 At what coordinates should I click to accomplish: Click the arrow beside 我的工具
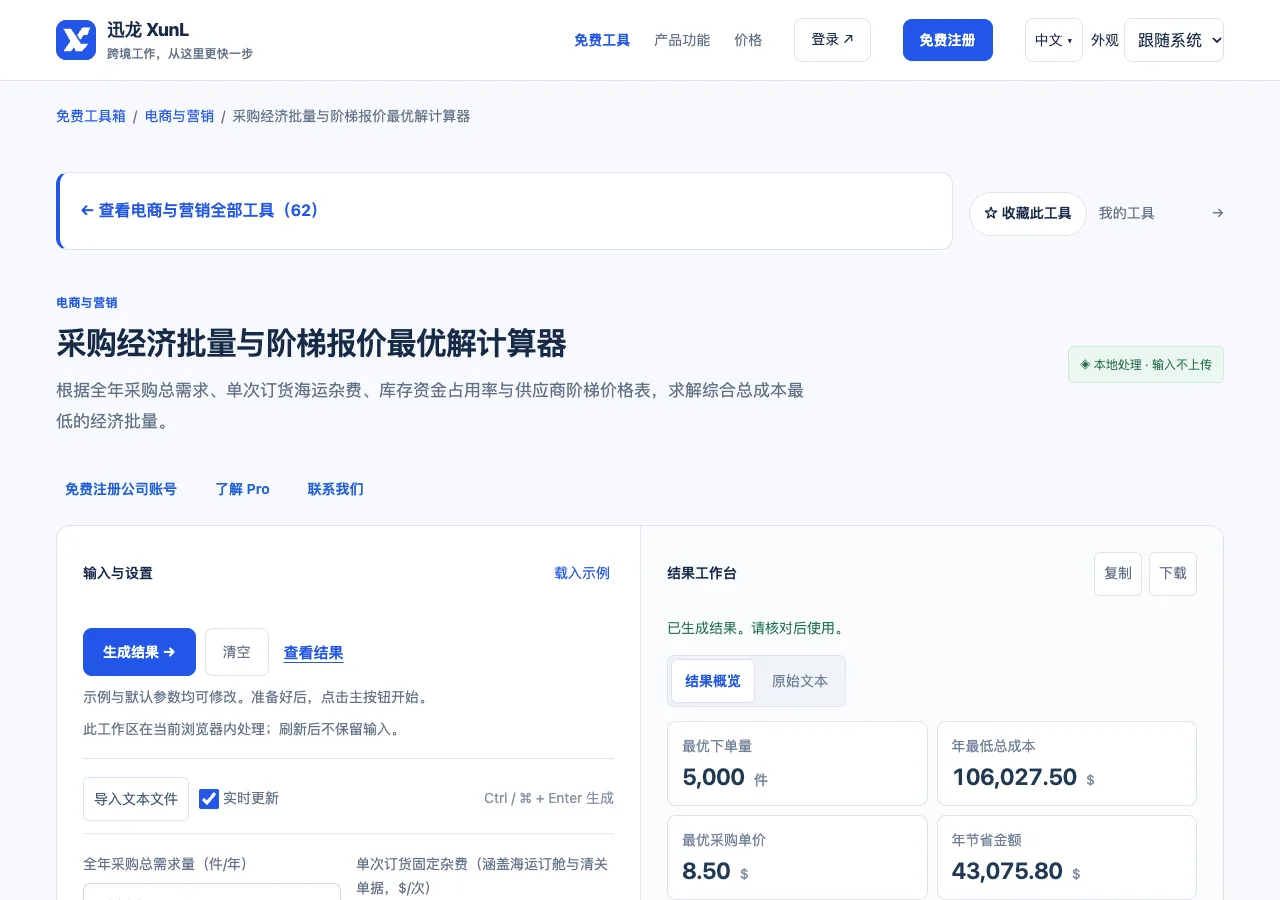tap(1217, 213)
